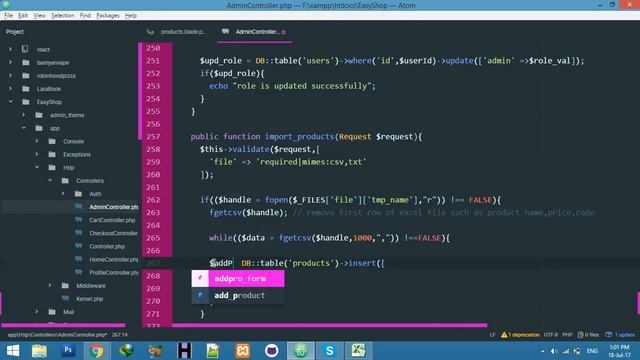Click the function icon beside add_product
The image size is (640, 360).
[x=200, y=295]
